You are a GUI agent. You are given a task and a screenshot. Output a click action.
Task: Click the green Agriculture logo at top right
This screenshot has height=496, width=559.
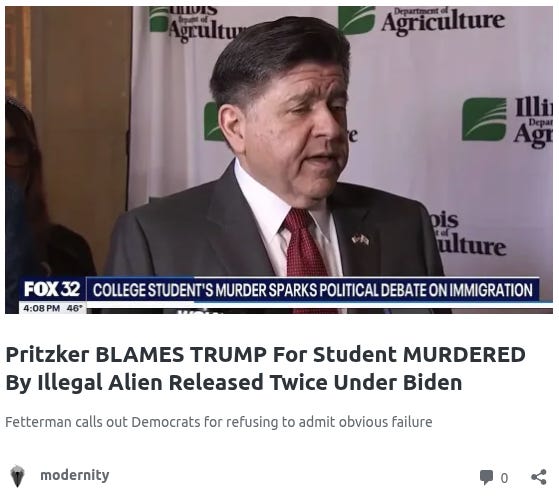[x=357, y=20]
